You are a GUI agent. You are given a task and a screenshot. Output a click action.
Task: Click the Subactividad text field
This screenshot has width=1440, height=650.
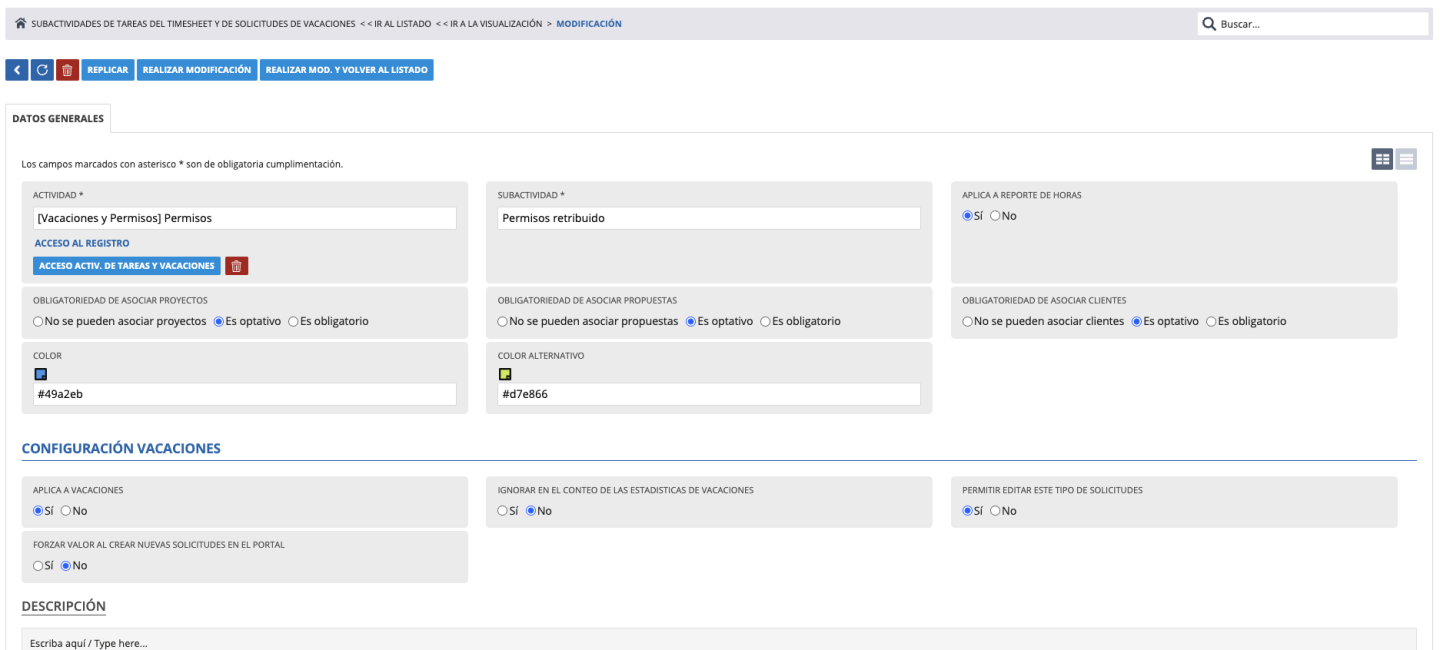pos(708,218)
